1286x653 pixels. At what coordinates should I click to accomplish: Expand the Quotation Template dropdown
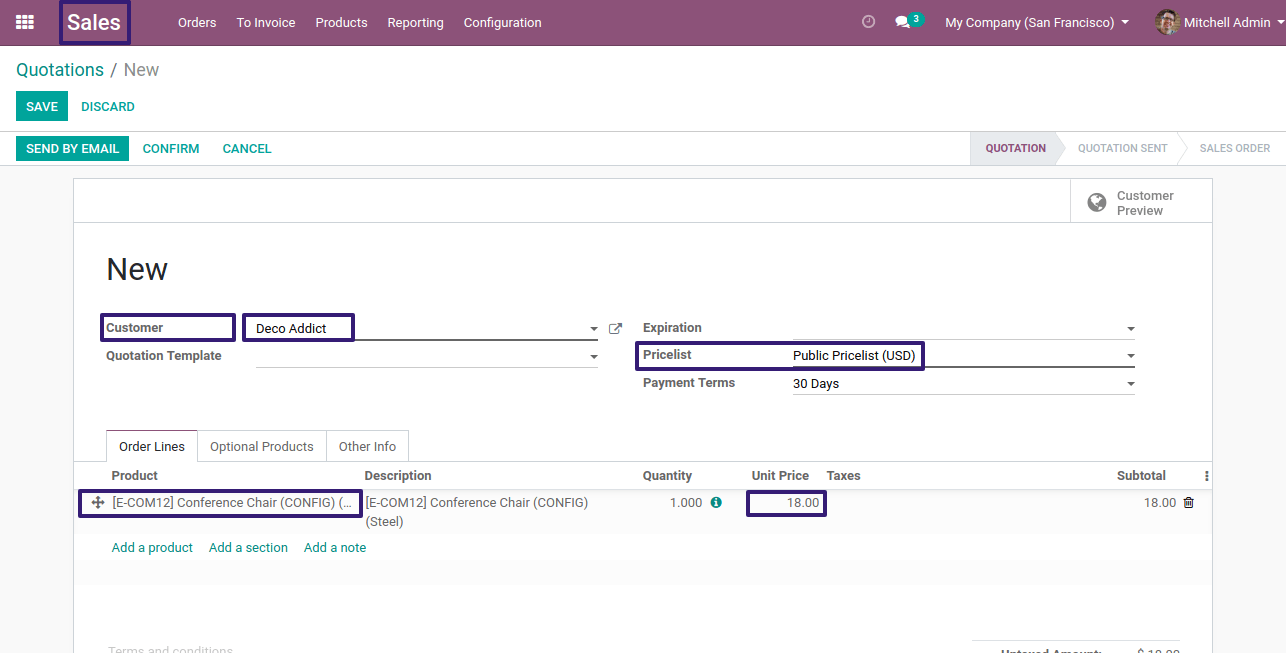point(593,357)
